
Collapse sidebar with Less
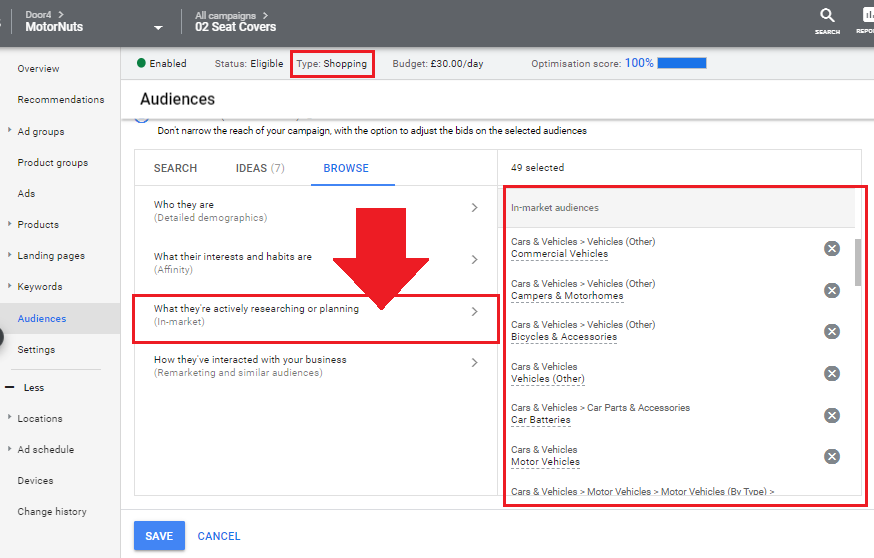tap(25, 387)
